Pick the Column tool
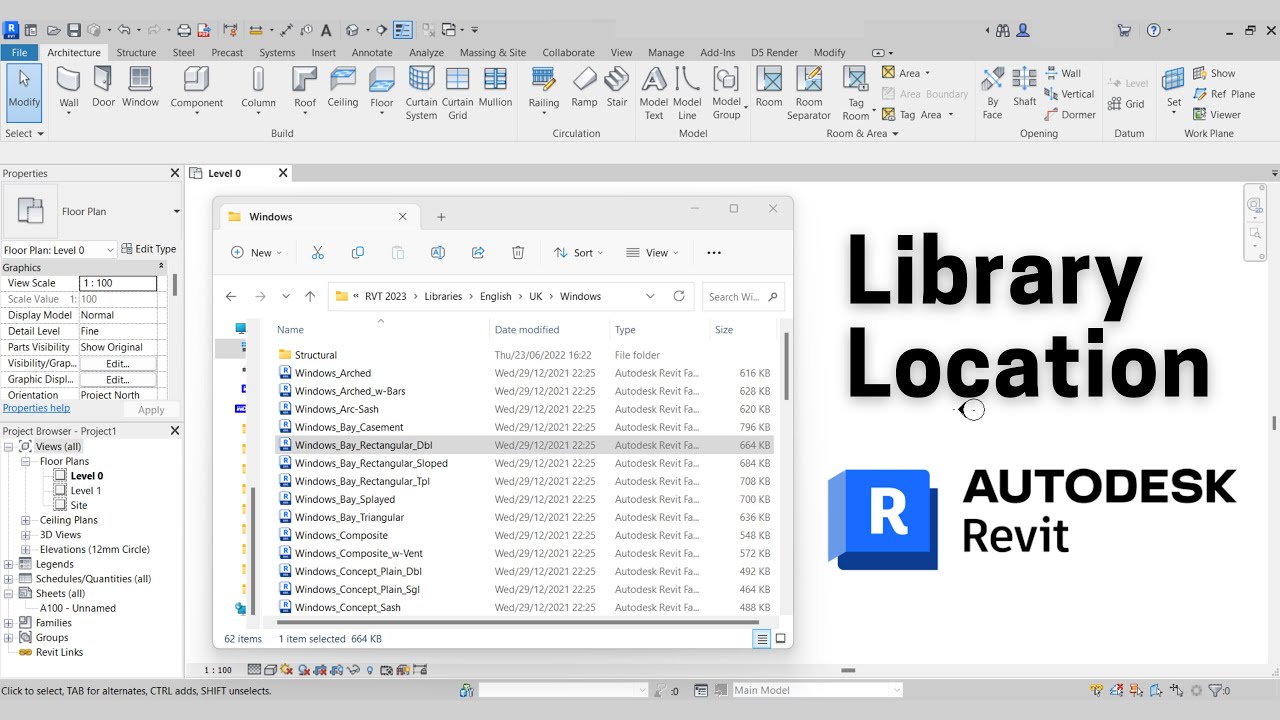Viewport: 1280px width, 720px height. pyautogui.click(x=258, y=90)
